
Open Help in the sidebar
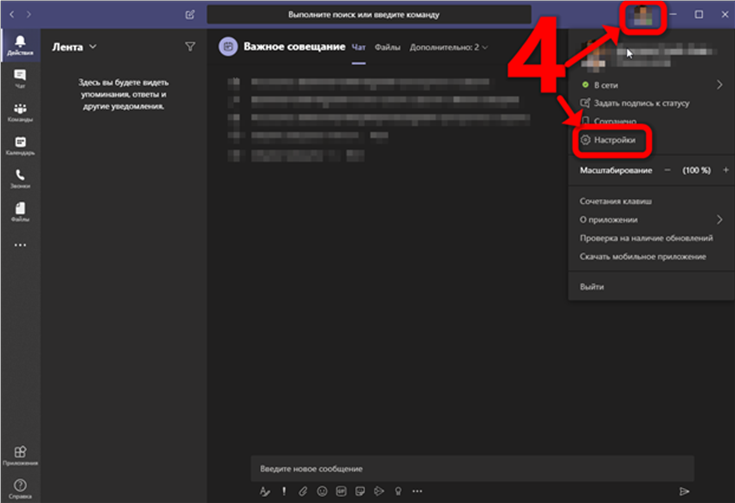tap(20, 488)
